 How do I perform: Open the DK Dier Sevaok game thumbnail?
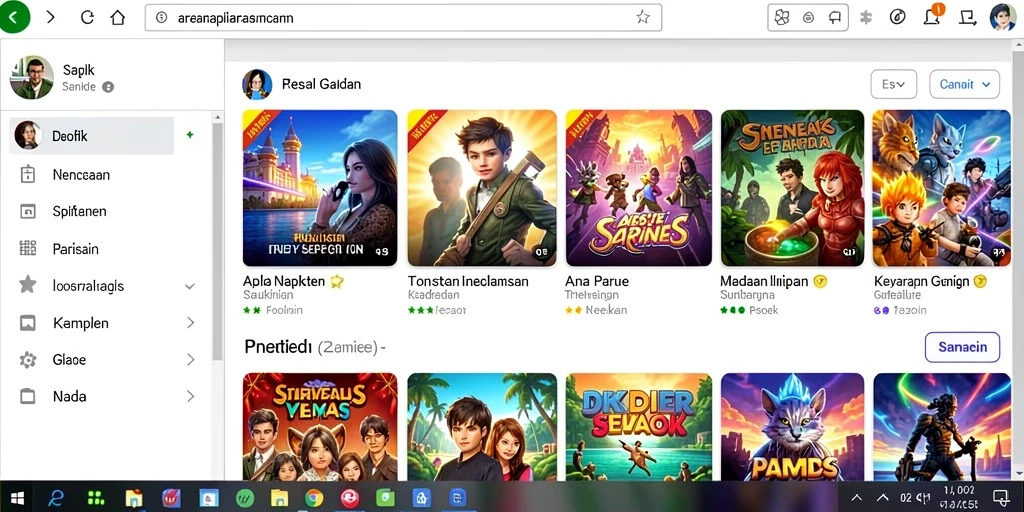coord(639,427)
